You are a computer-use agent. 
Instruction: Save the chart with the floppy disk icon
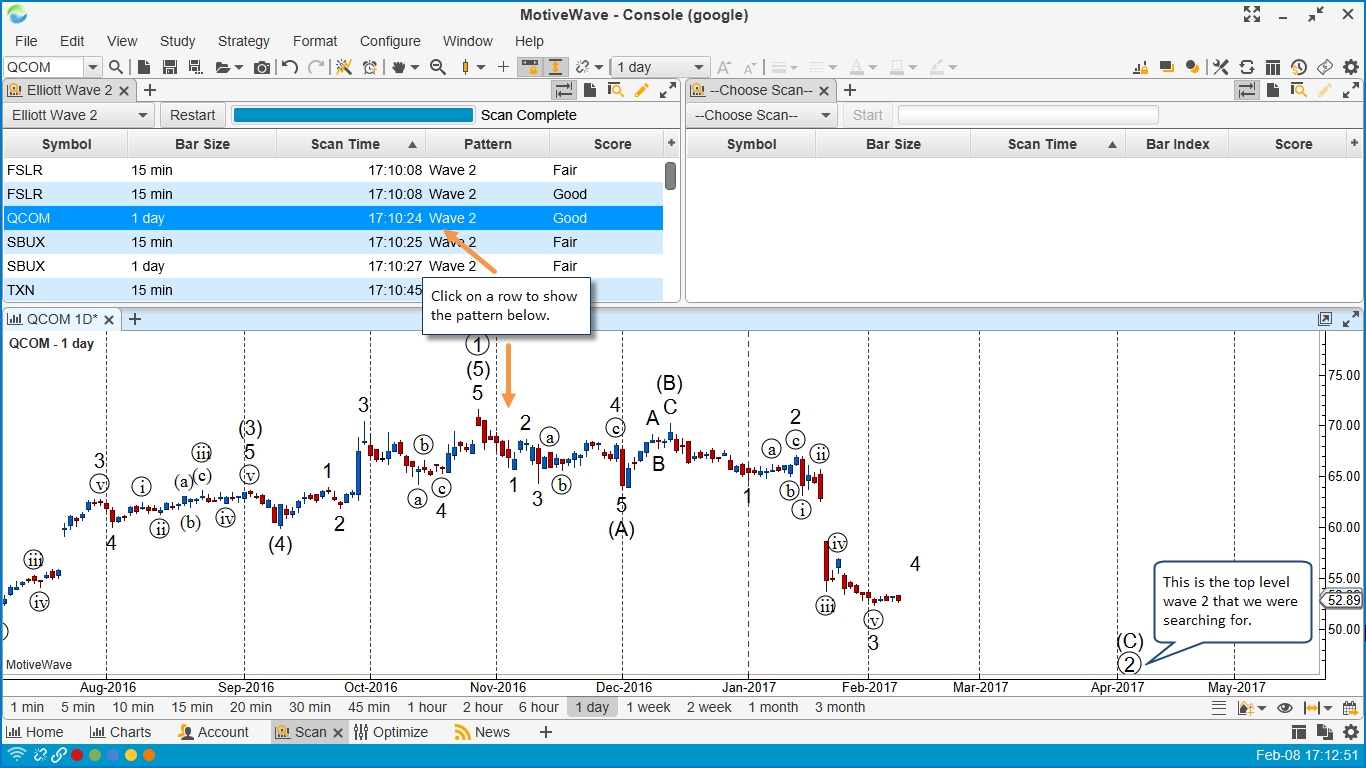[169, 67]
